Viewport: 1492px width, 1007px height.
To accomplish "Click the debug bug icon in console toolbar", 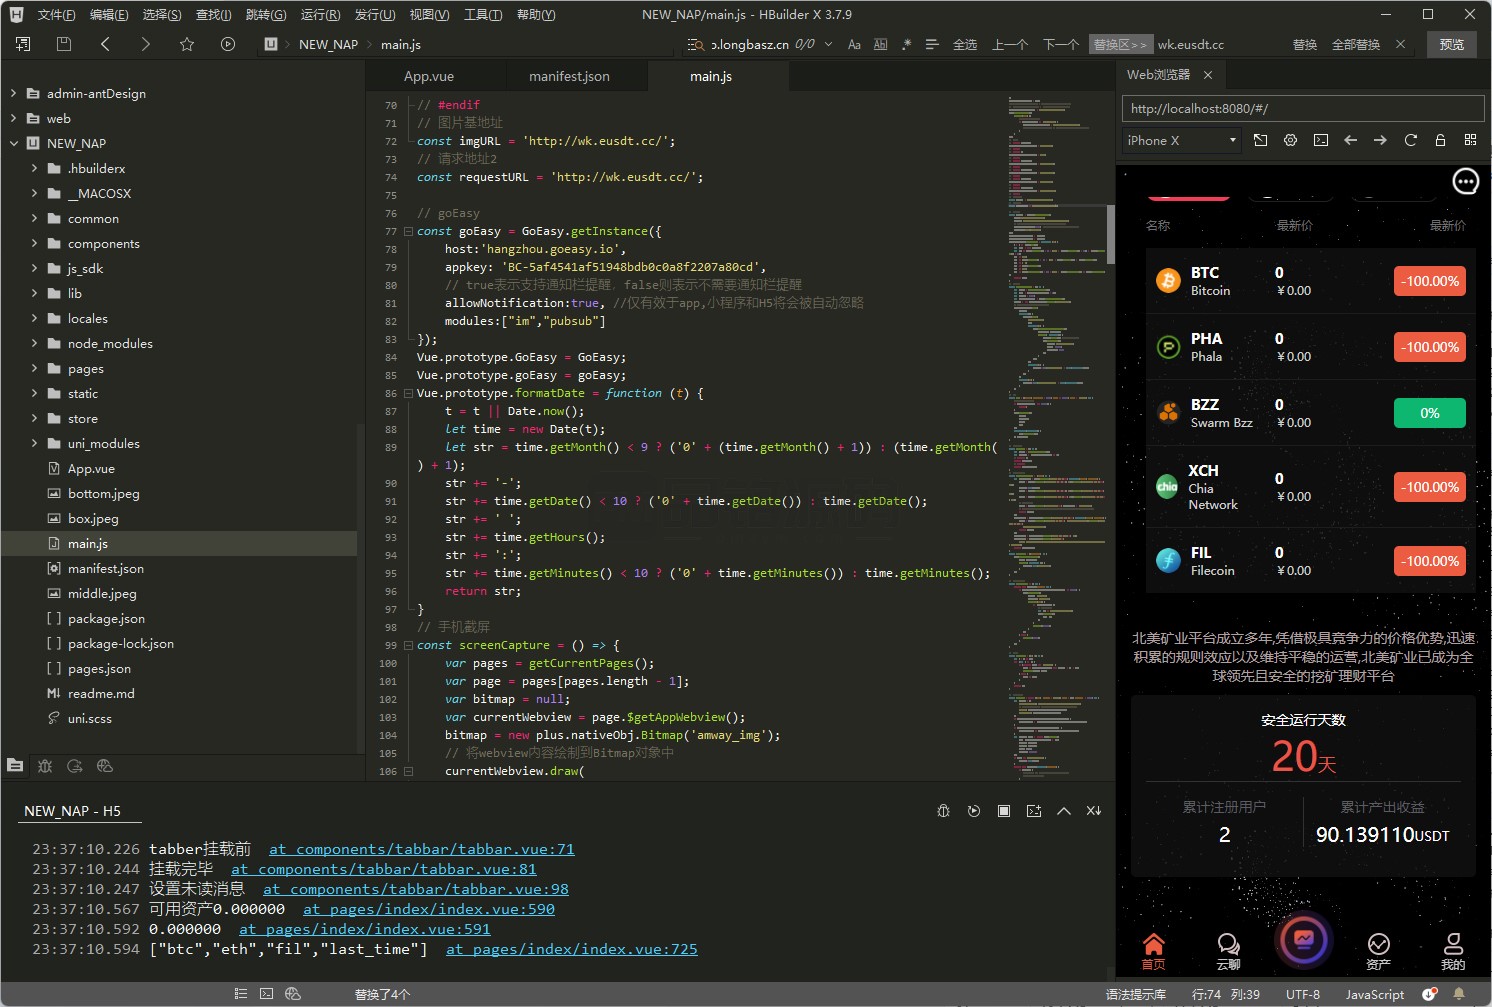I will click(943, 811).
